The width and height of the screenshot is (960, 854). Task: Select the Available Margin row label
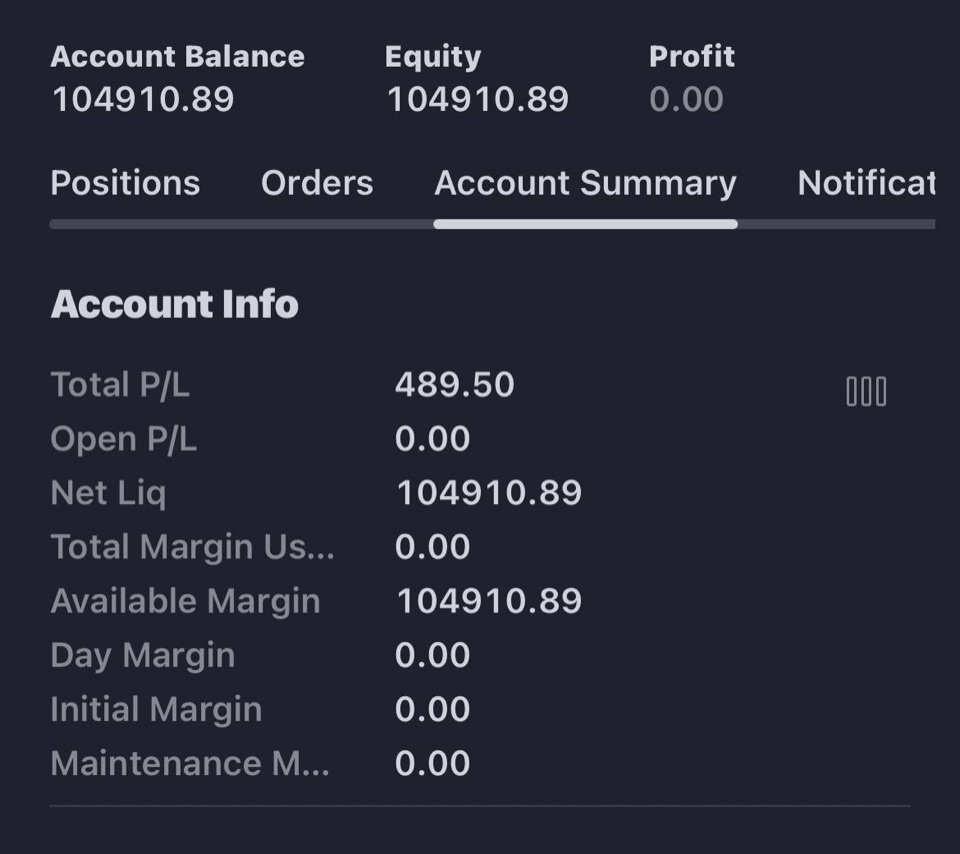(x=186, y=601)
